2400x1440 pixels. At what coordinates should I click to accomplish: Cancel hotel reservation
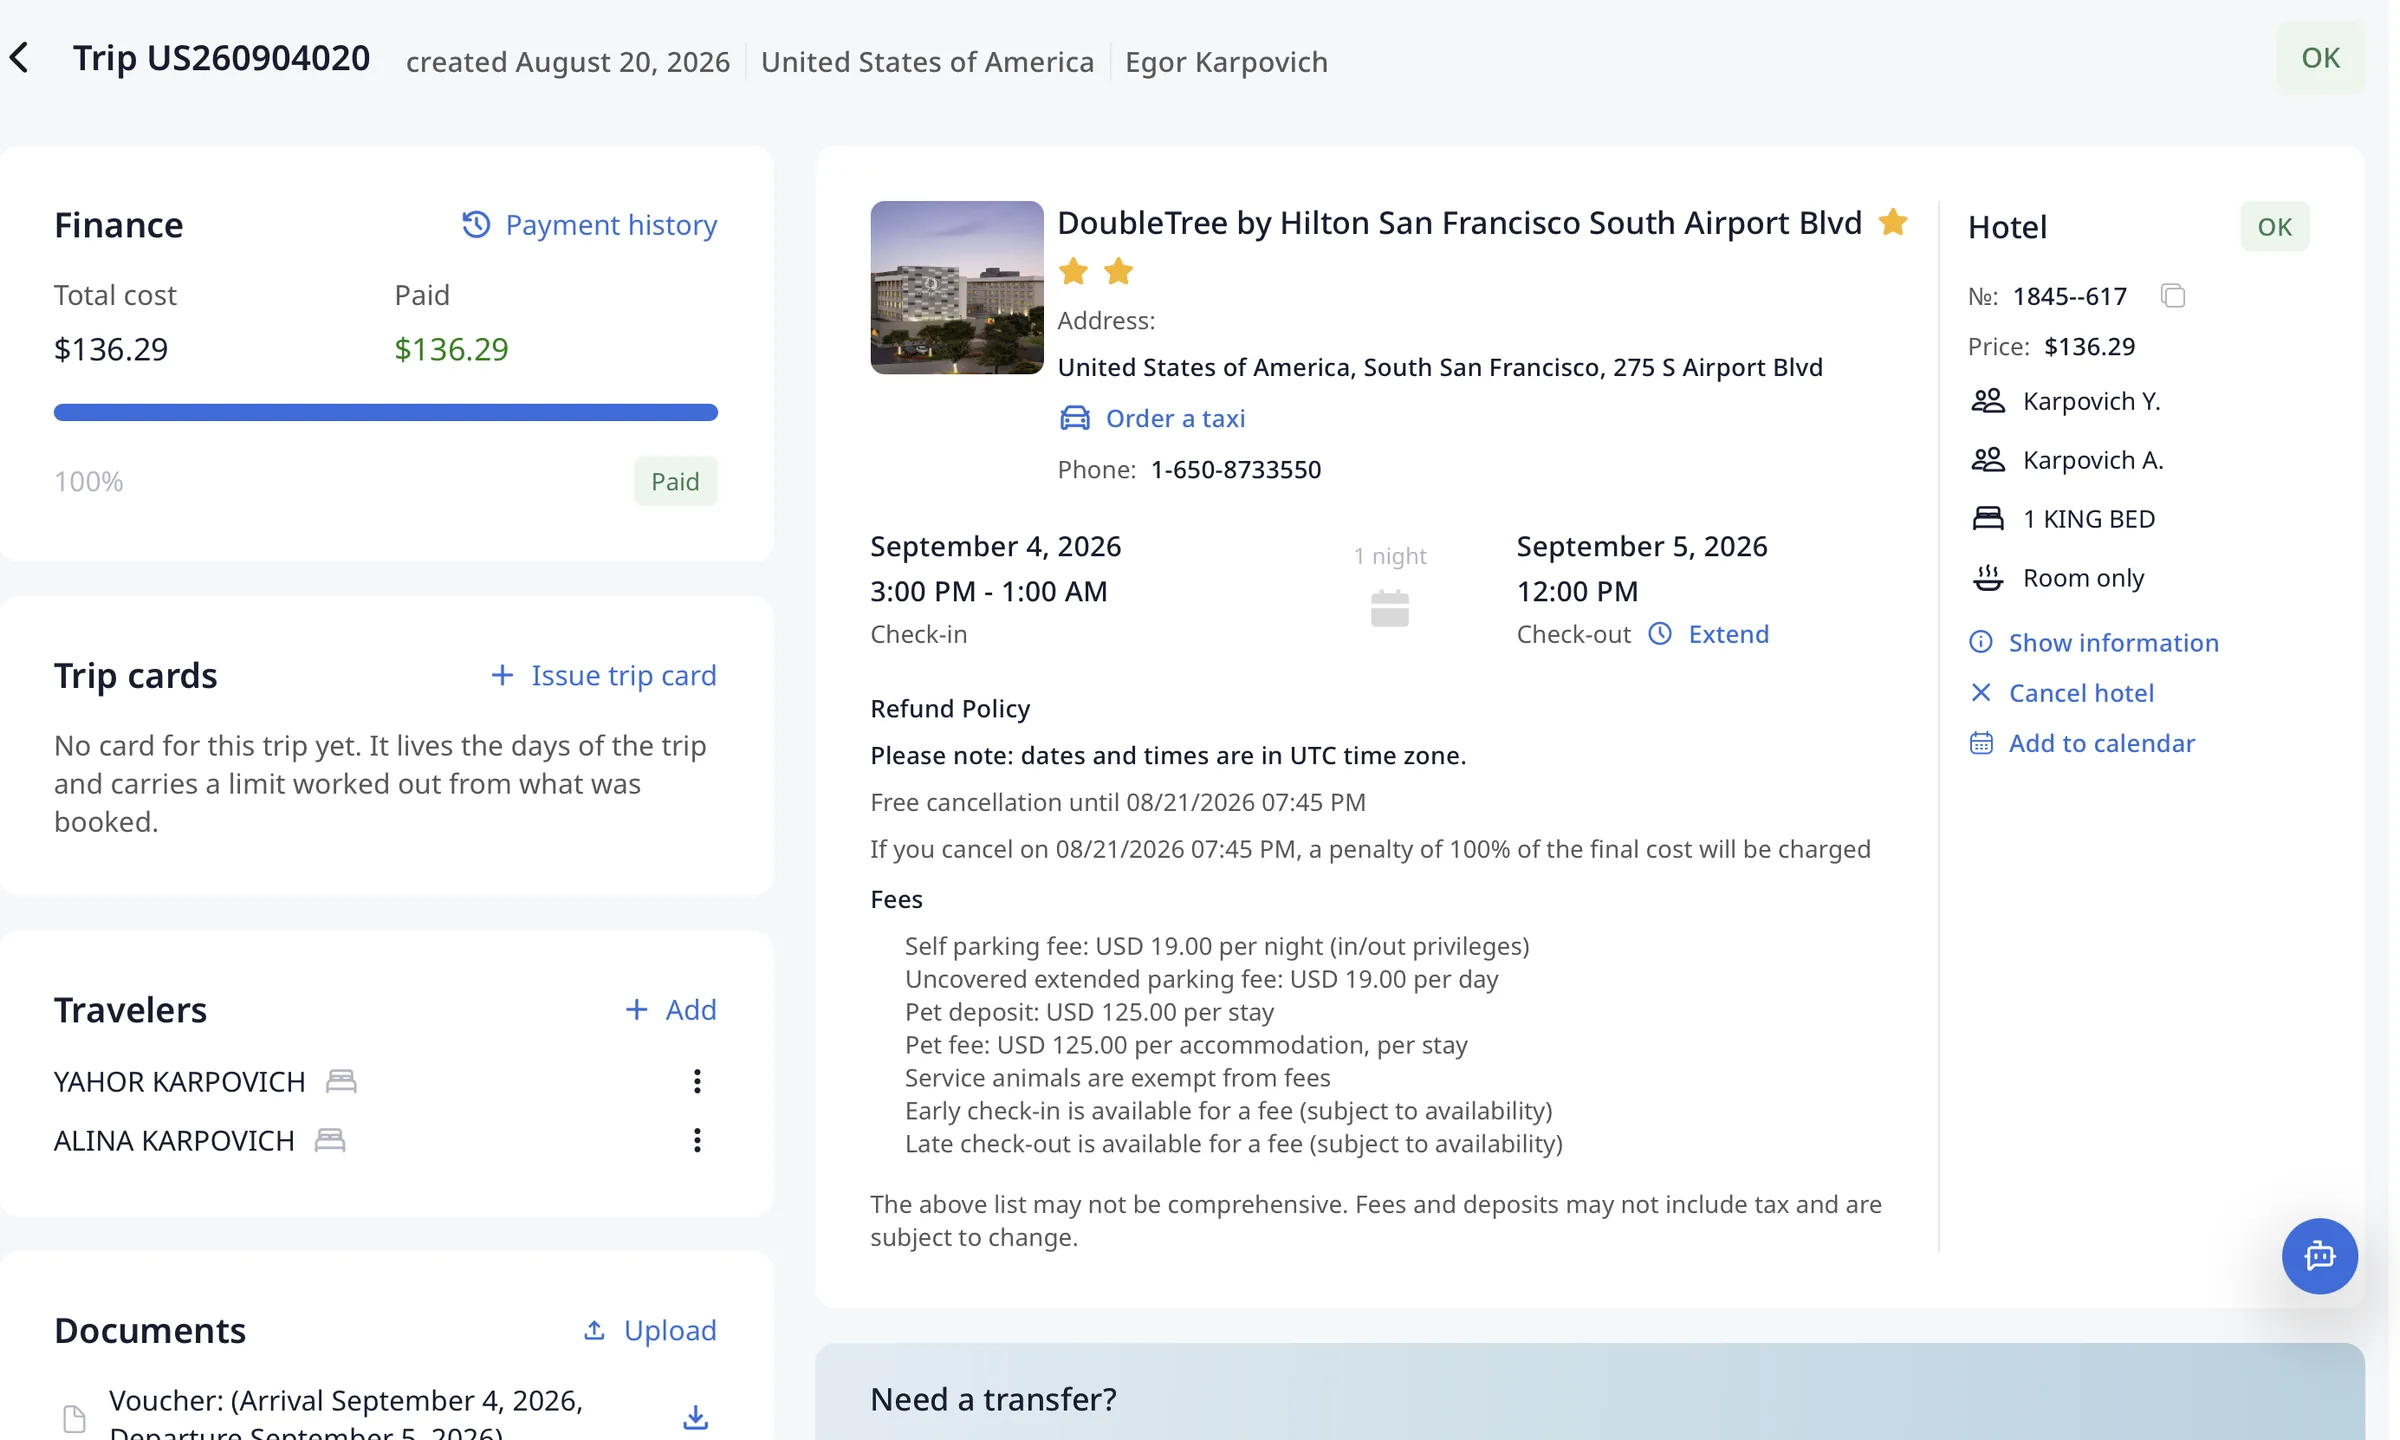(x=2062, y=693)
